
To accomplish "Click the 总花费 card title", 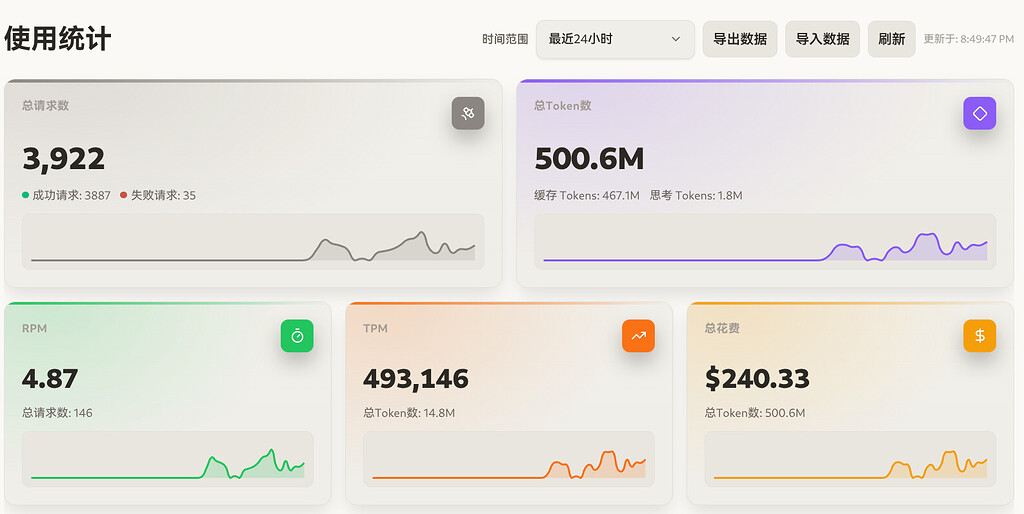I will point(722,329).
